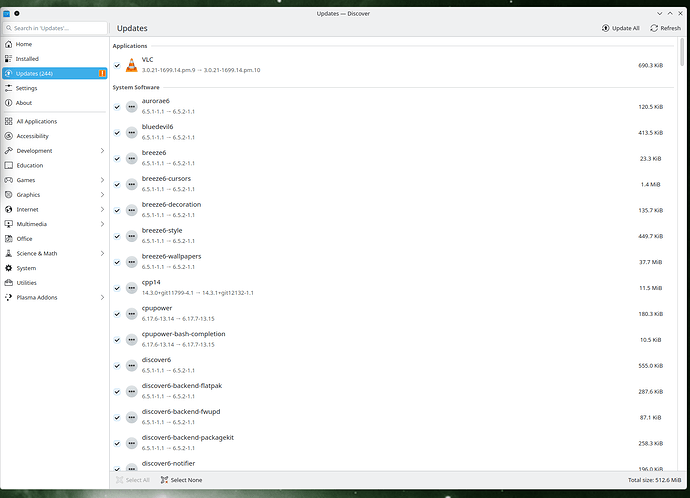Image resolution: width=690 pixels, height=498 pixels.
Task: Click the Select All button
Action: 133,480
